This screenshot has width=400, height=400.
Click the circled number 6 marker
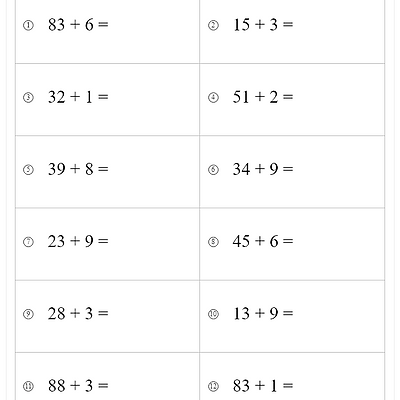pyautogui.click(x=213, y=170)
